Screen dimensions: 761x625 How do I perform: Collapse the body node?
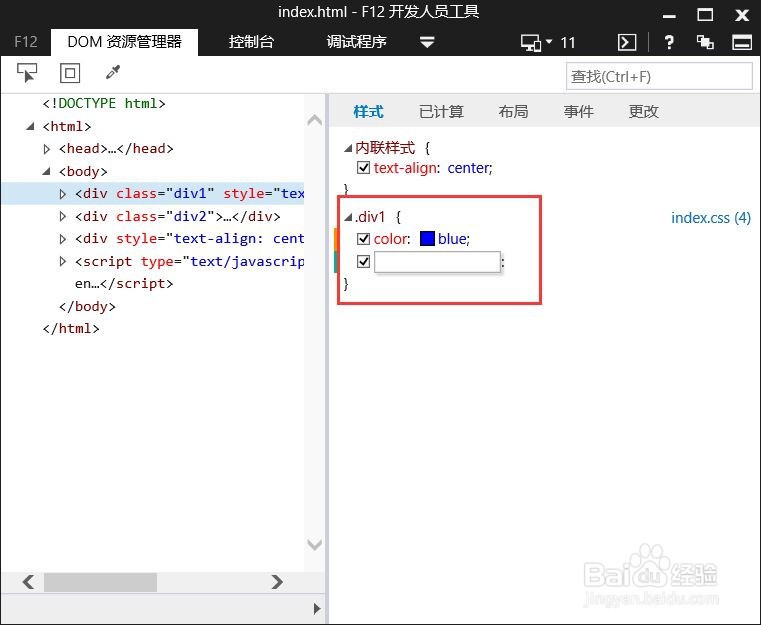coord(46,171)
